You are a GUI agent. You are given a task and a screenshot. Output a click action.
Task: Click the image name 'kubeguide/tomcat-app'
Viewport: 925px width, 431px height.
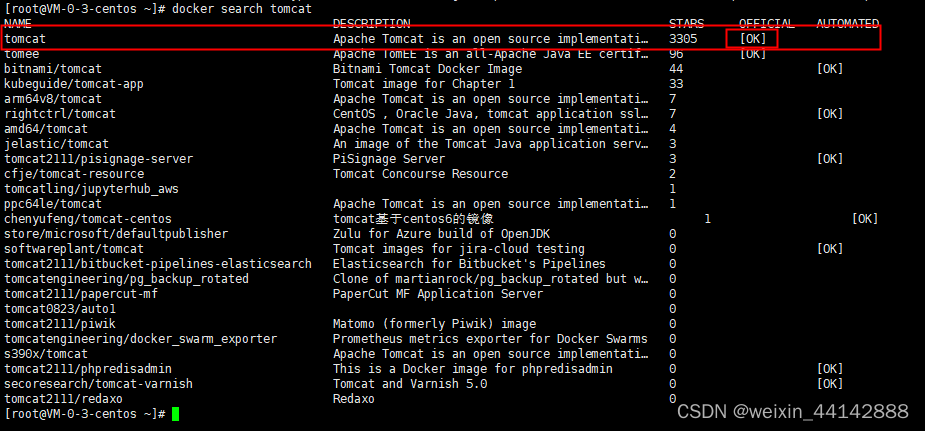(74, 84)
